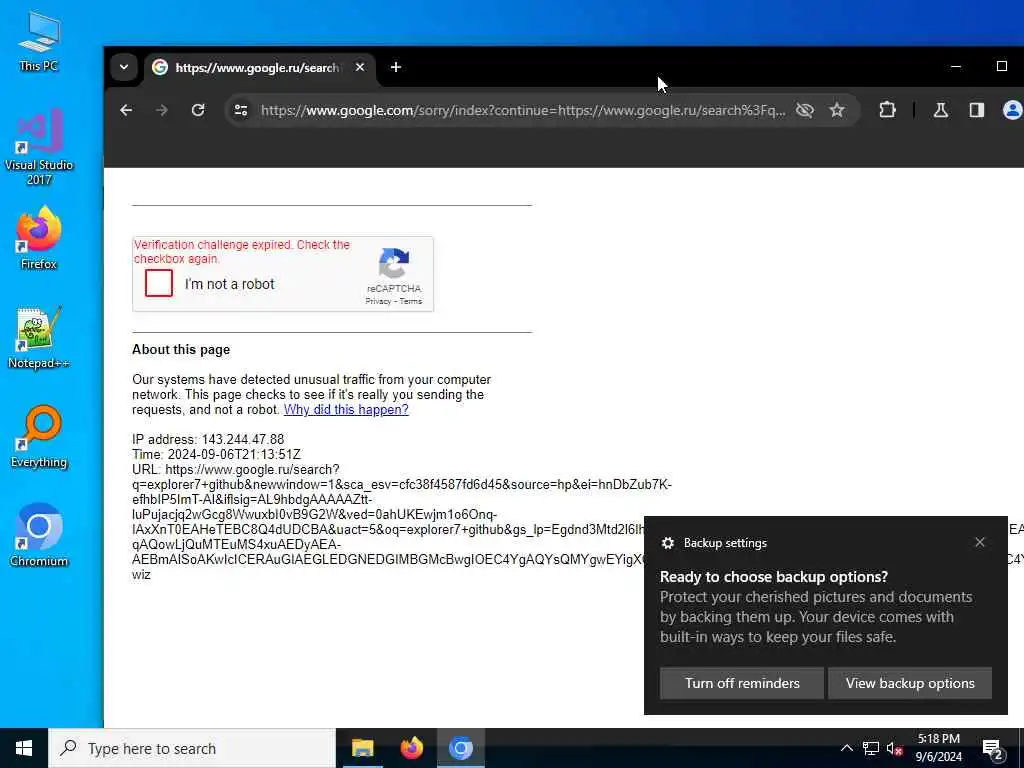Image resolution: width=1024 pixels, height=768 pixels.
Task: Click the Verification challenge expired message
Action: click(242, 251)
